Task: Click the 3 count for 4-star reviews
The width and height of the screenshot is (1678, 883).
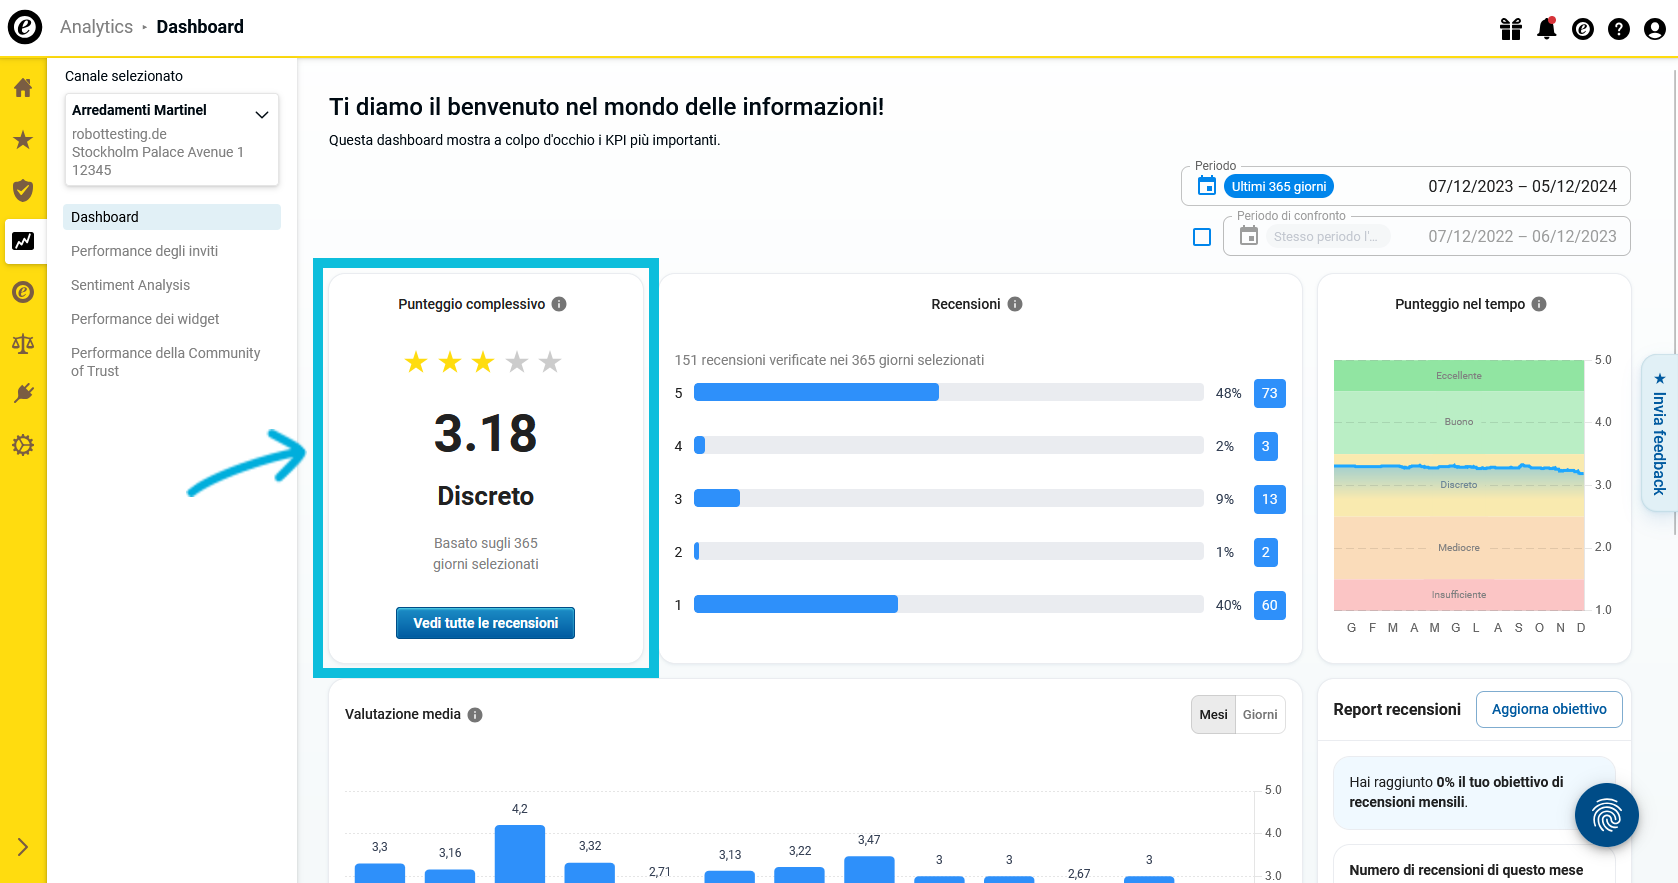Action: click(1266, 446)
